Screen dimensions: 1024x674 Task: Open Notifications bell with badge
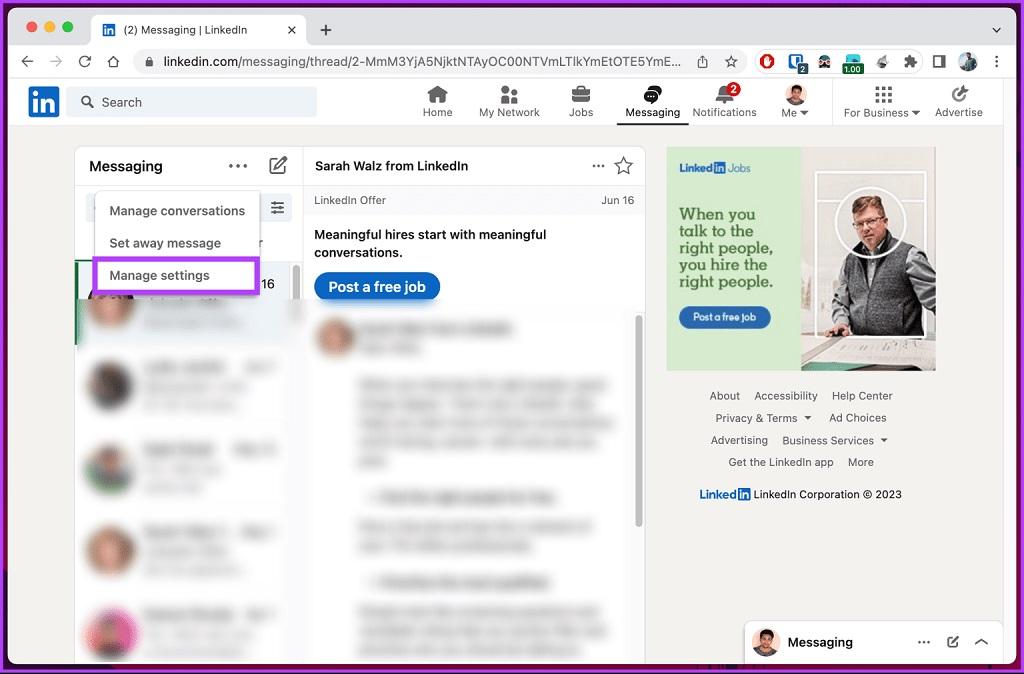(x=724, y=102)
